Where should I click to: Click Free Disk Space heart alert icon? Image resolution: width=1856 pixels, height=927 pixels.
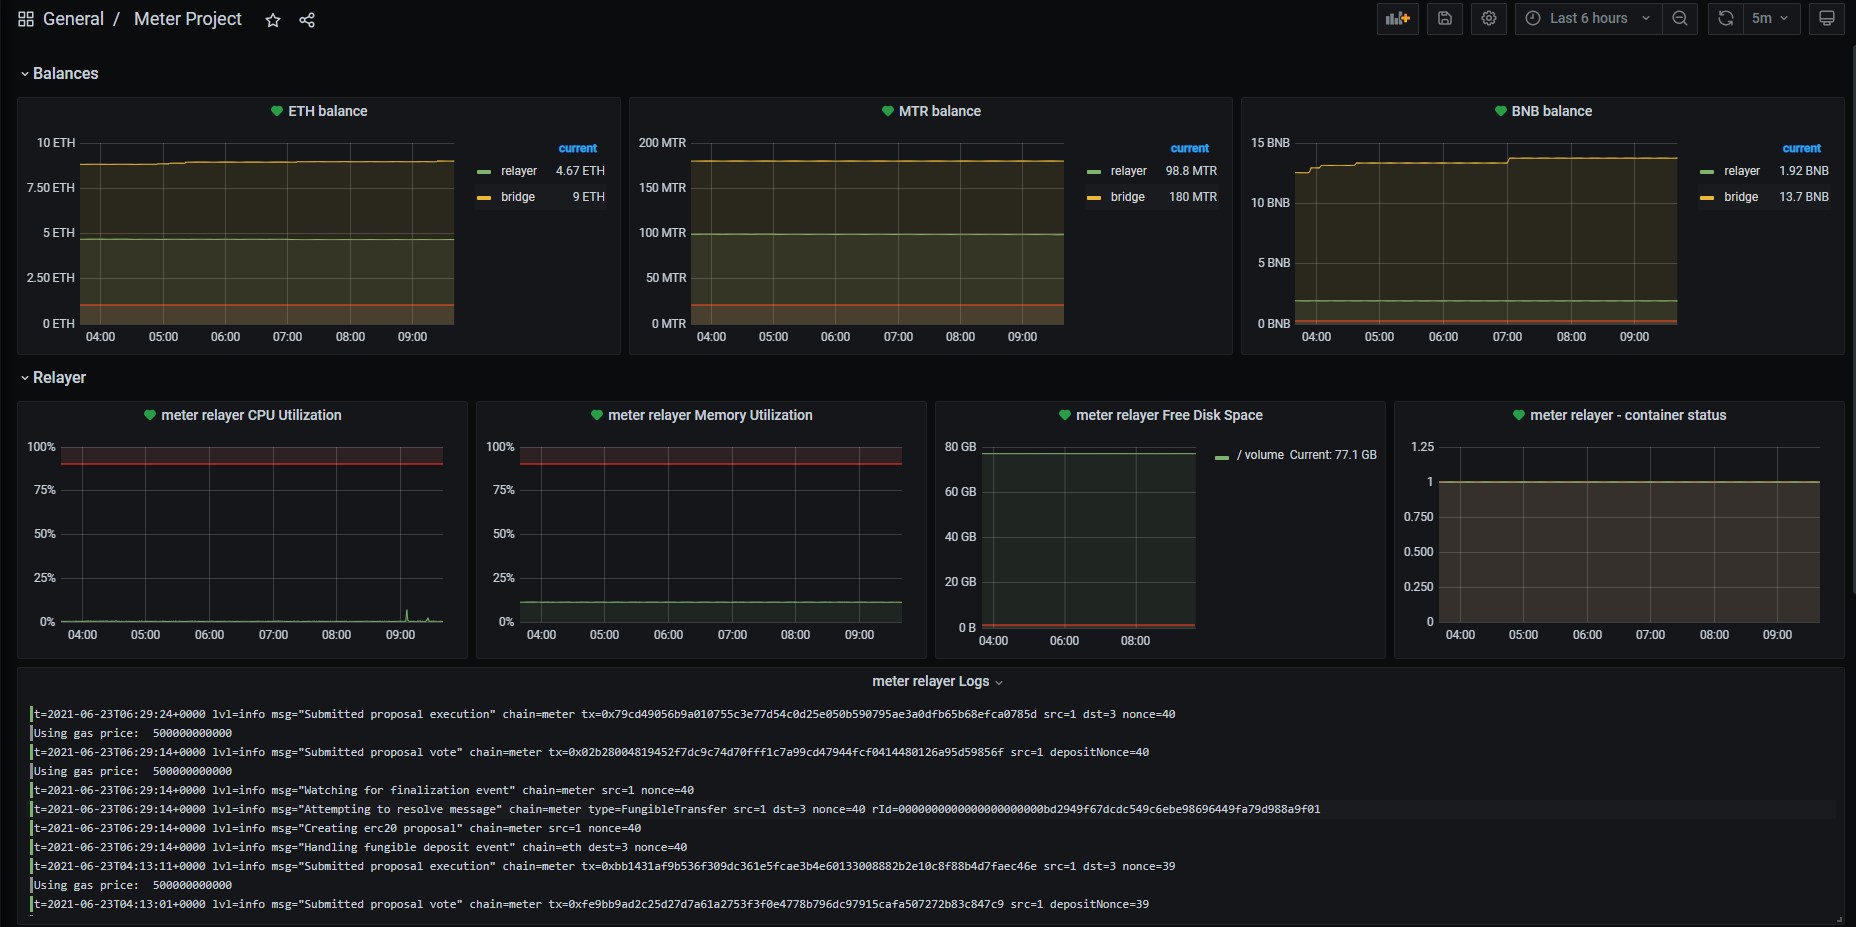[1065, 415]
